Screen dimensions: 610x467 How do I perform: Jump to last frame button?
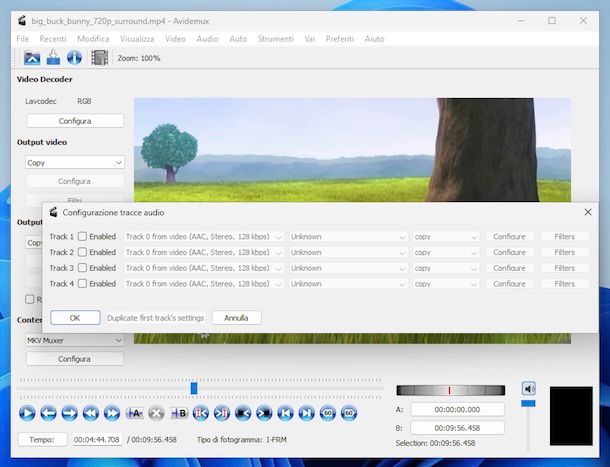[x=307, y=413]
